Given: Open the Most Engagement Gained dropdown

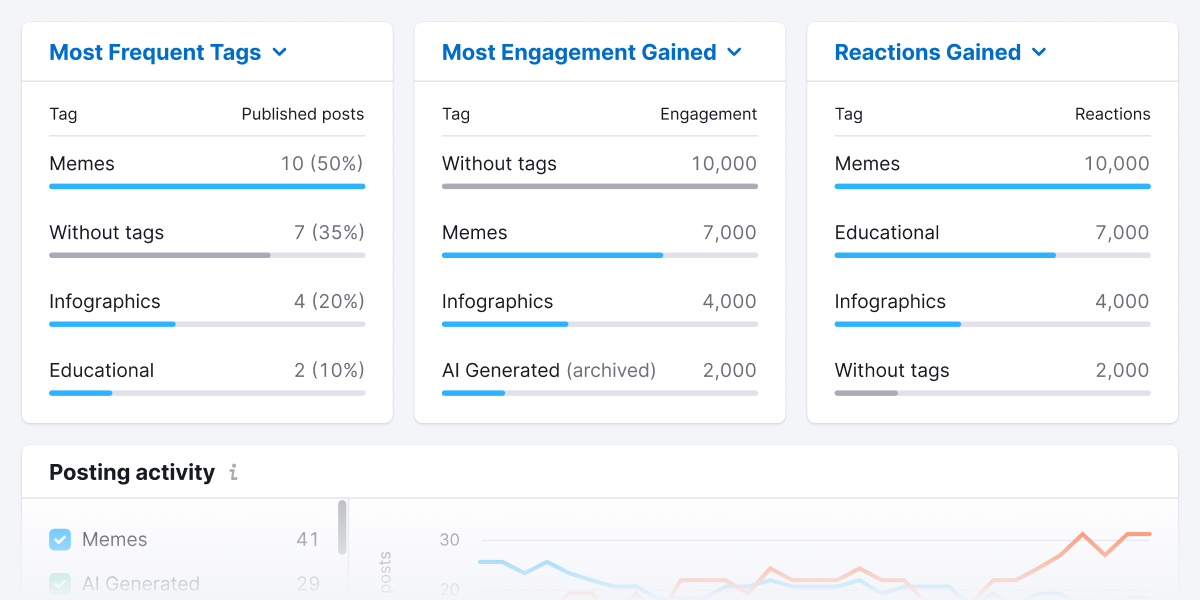Looking at the screenshot, I should coord(734,53).
